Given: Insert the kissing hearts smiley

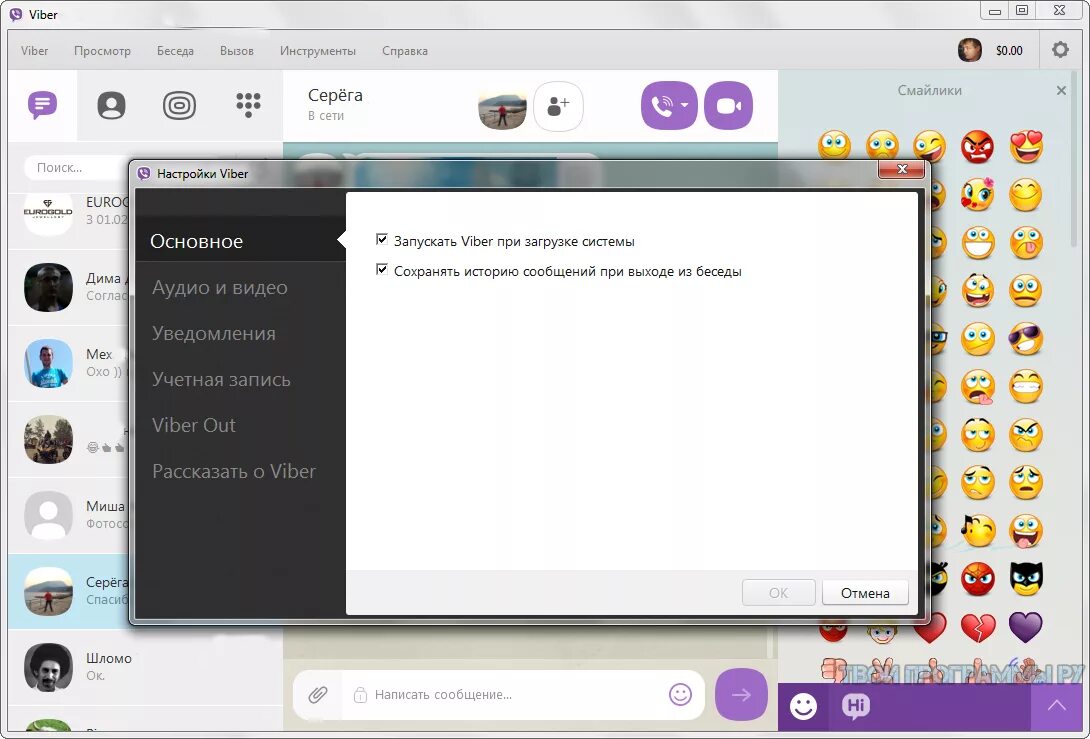Looking at the screenshot, I should (x=977, y=195).
